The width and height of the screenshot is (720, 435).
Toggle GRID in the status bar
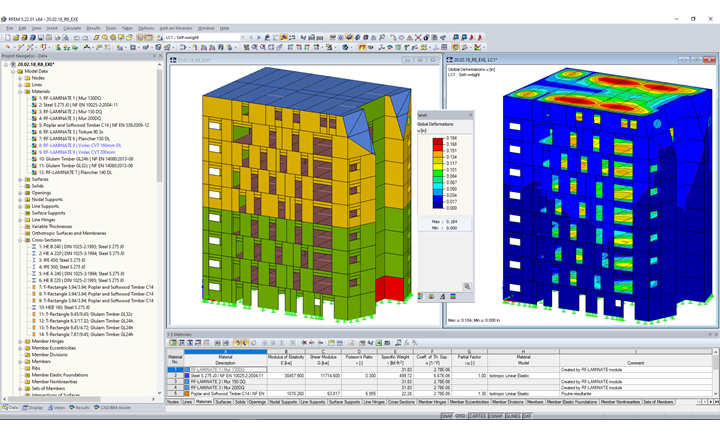pyautogui.click(x=460, y=416)
